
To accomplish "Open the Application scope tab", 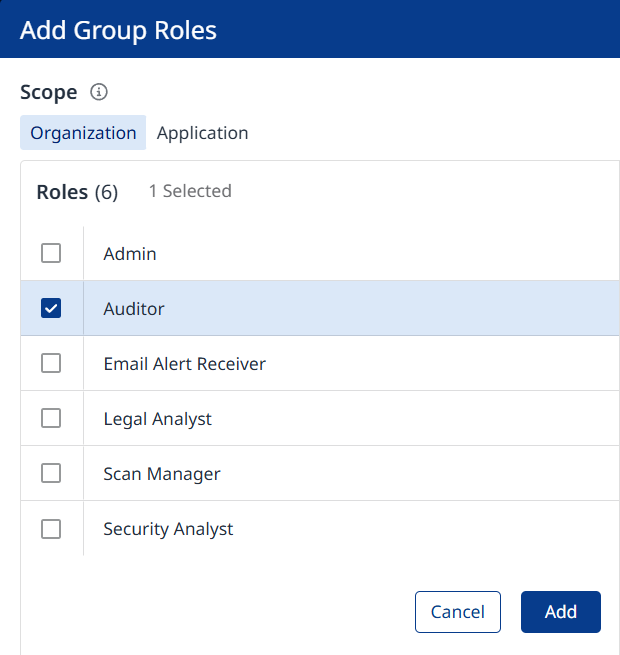I will click(202, 133).
